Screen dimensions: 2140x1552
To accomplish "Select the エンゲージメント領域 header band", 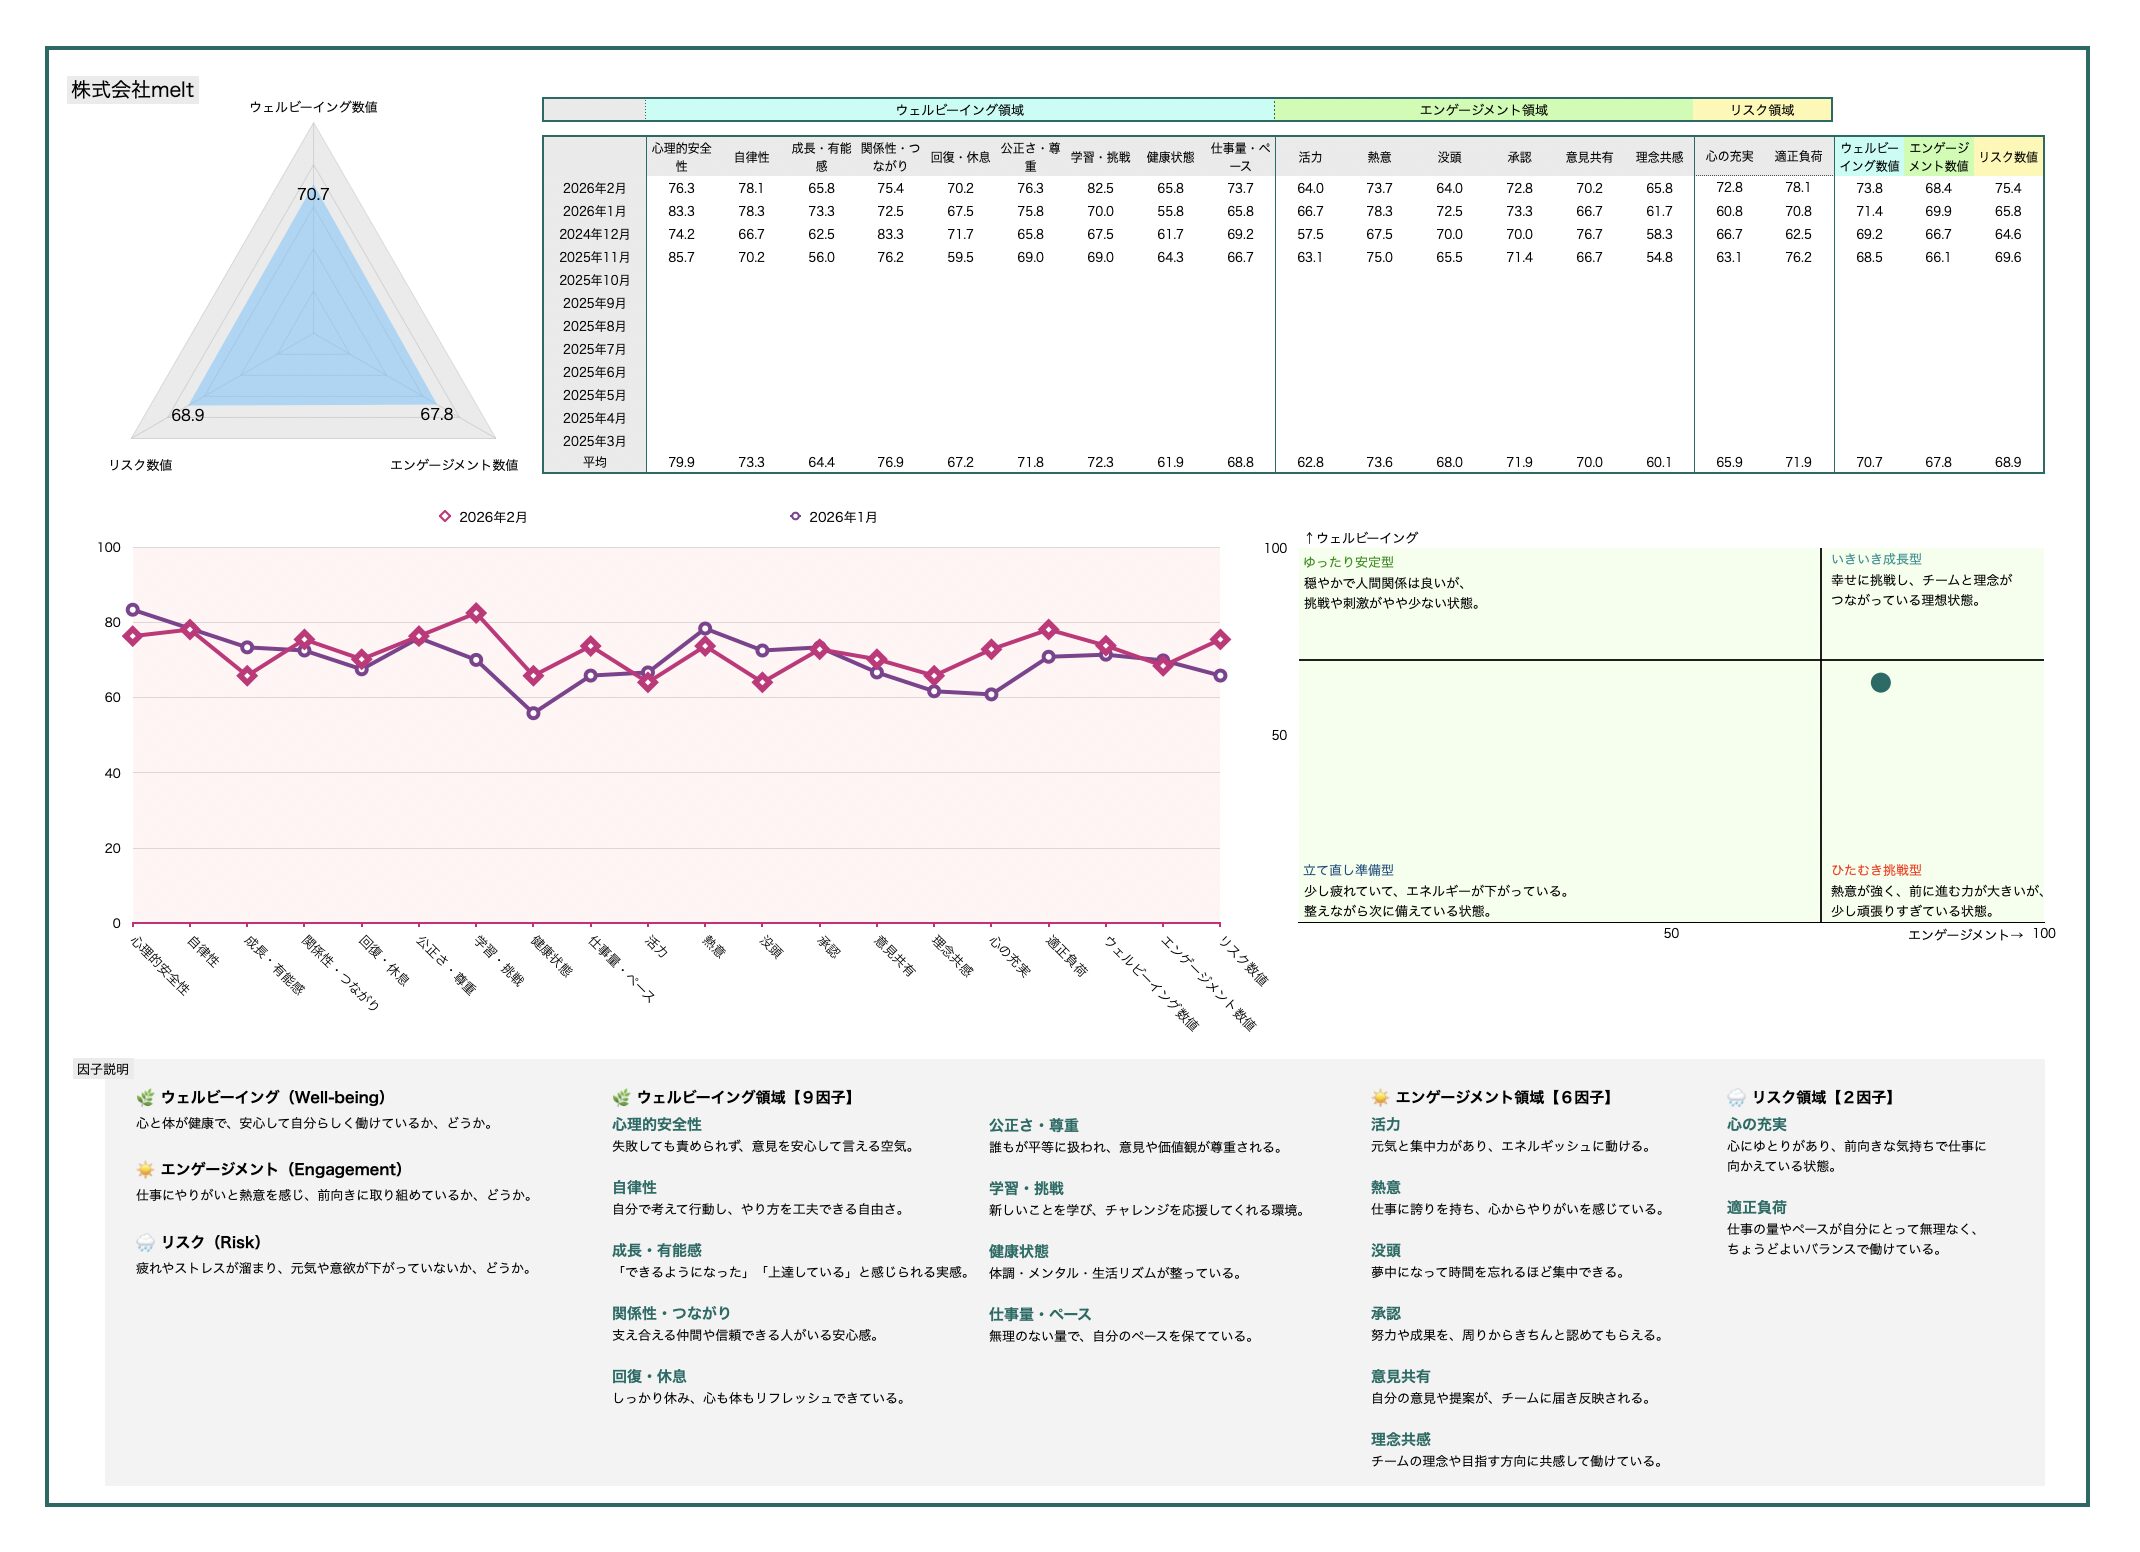I will coord(1483,110).
